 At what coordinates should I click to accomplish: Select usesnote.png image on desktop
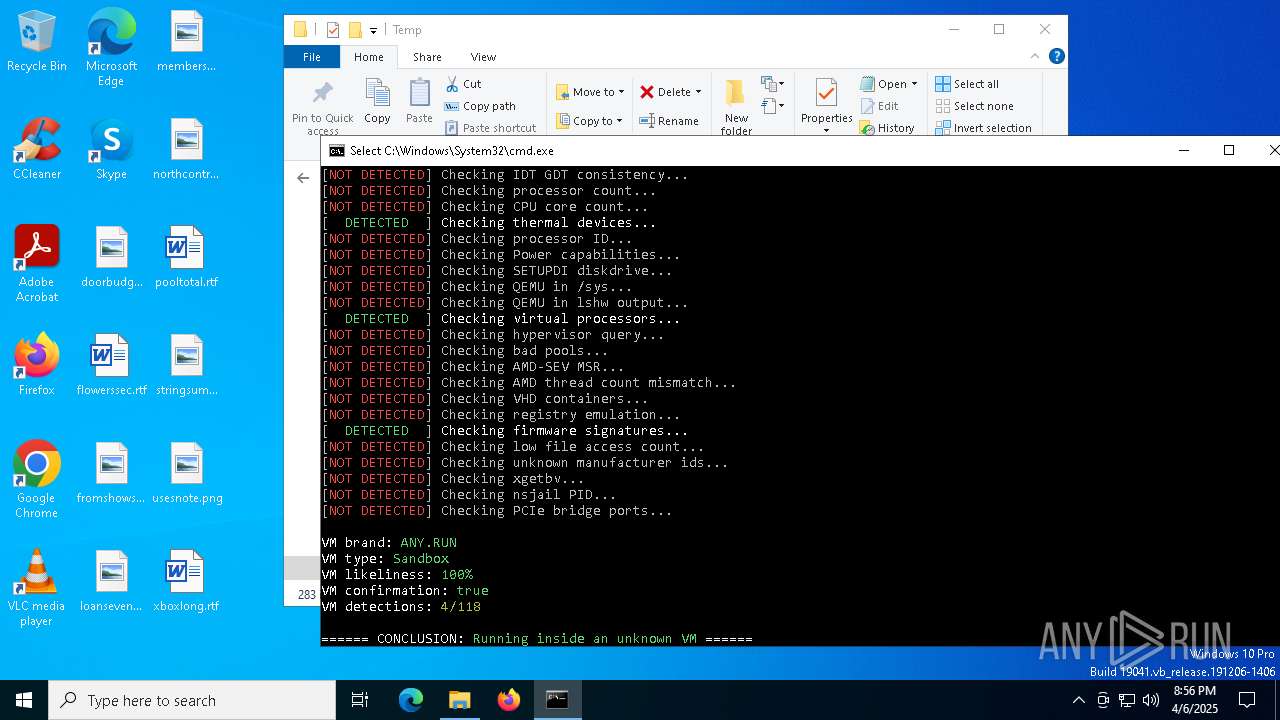(186, 473)
